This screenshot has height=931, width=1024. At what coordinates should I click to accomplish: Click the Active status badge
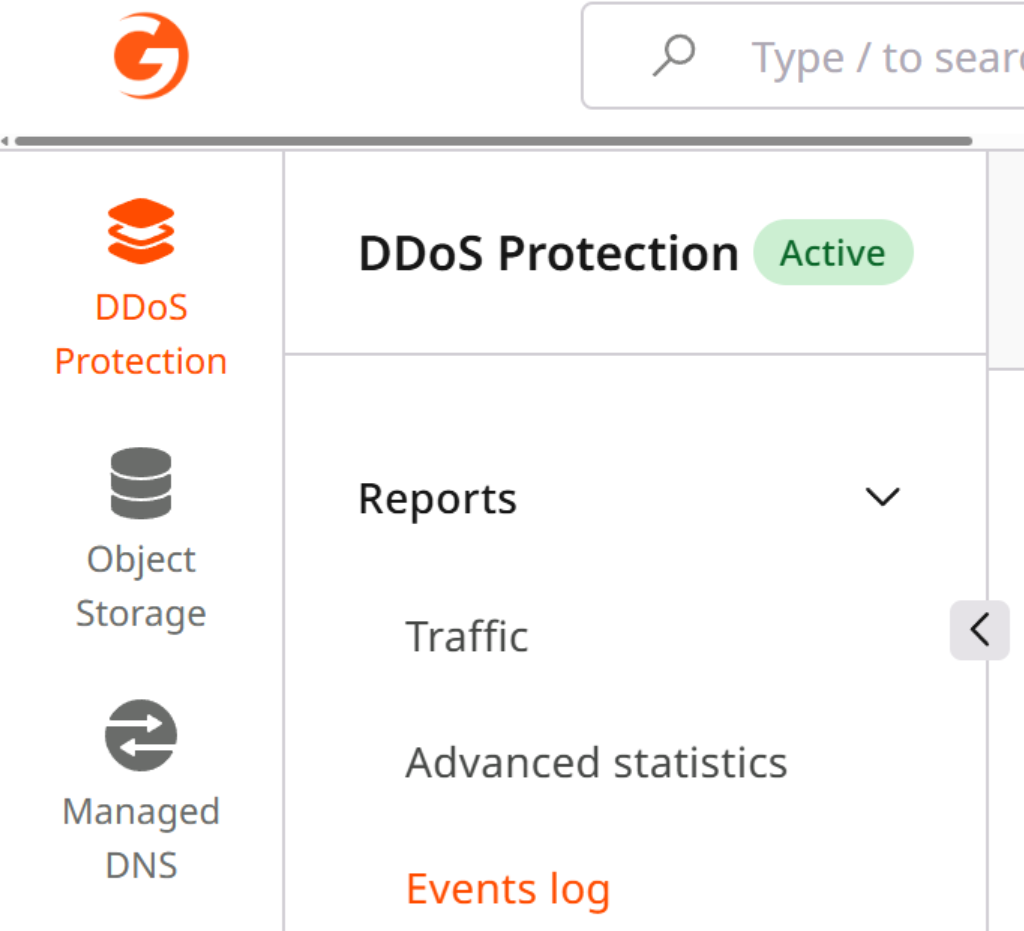pyautogui.click(x=833, y=252)
